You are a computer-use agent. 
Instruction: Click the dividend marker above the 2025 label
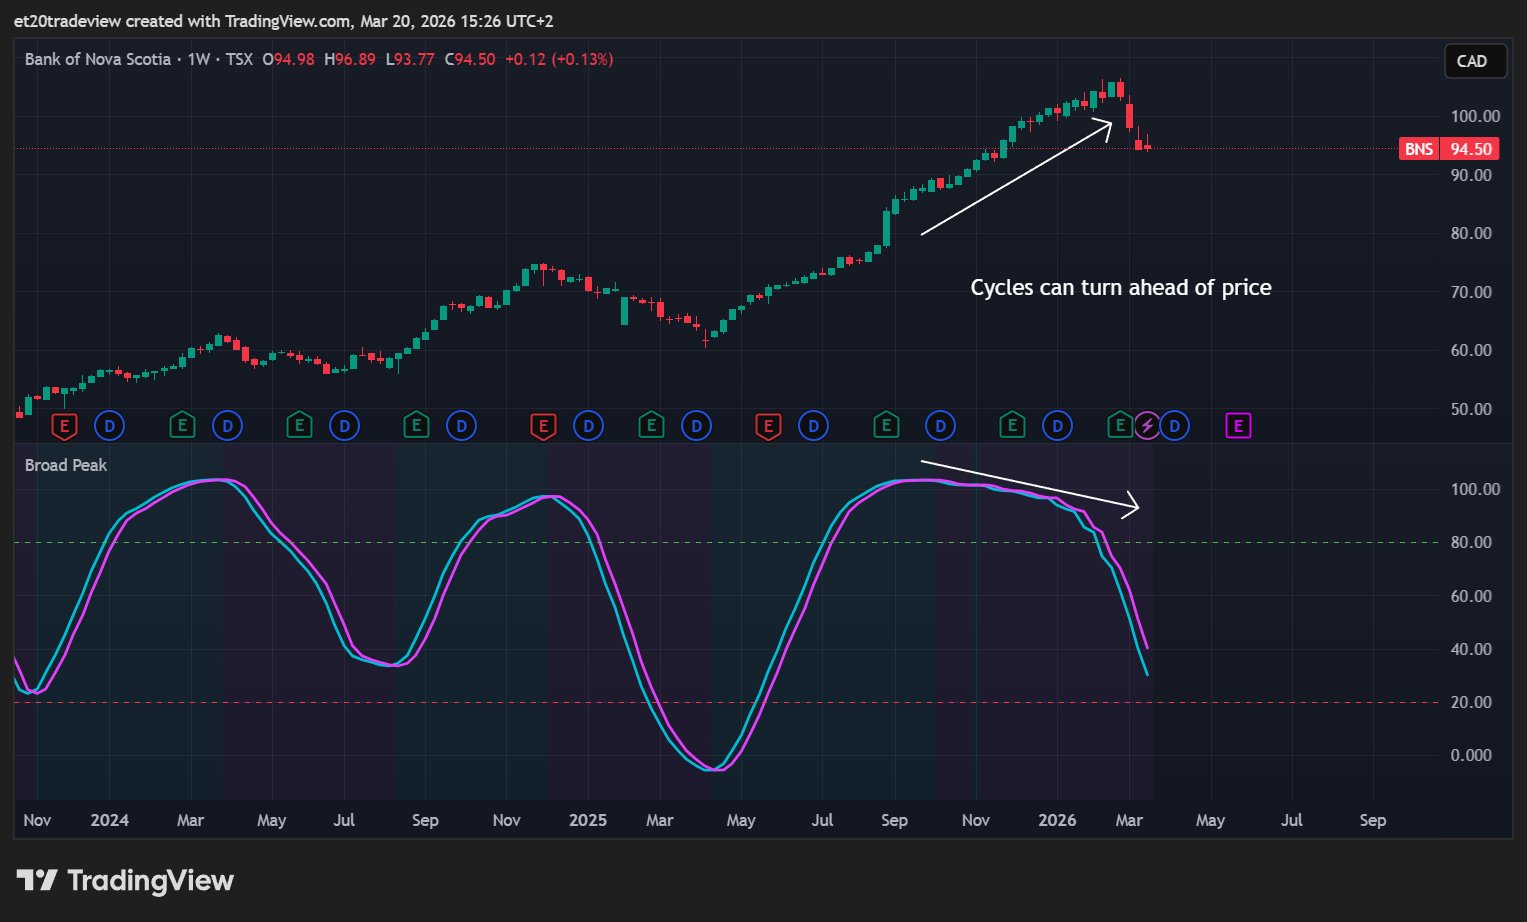pyautogui.click(x=589, y=426)
